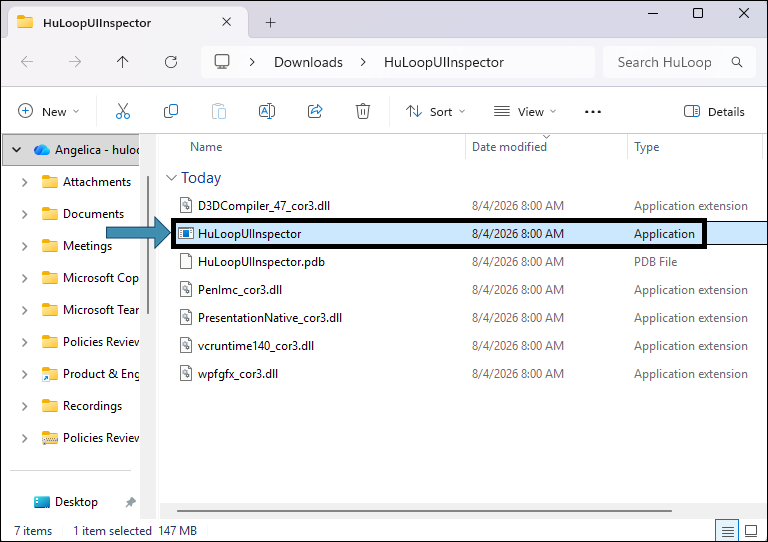768x542 pixels.
Task: Click the search magnifier icon
Action: pyautogui.click(x=737, y=62)
